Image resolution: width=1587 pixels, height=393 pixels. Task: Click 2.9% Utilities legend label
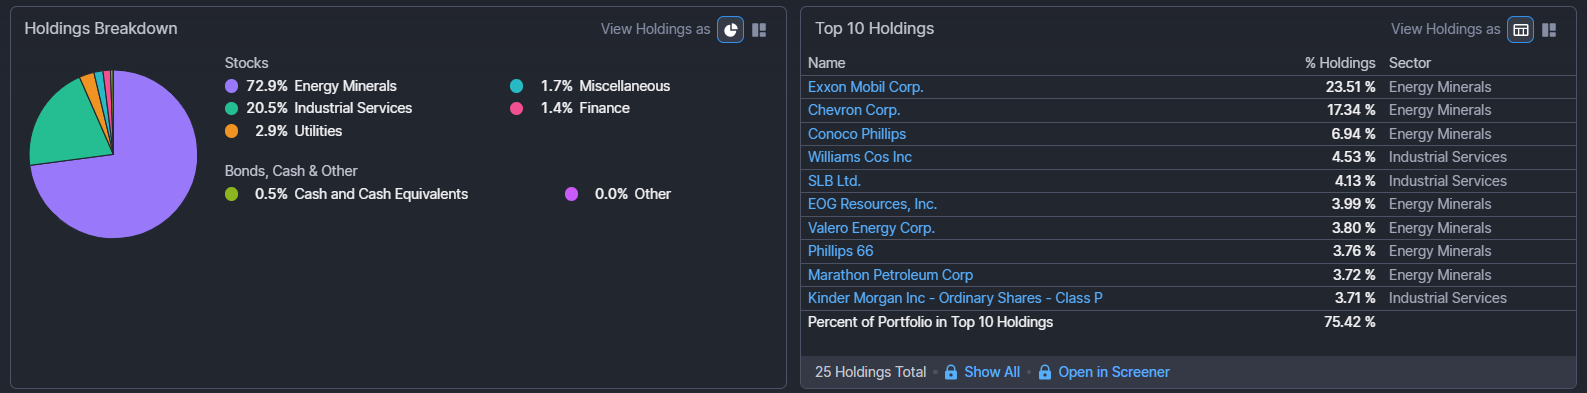(298, 131)
